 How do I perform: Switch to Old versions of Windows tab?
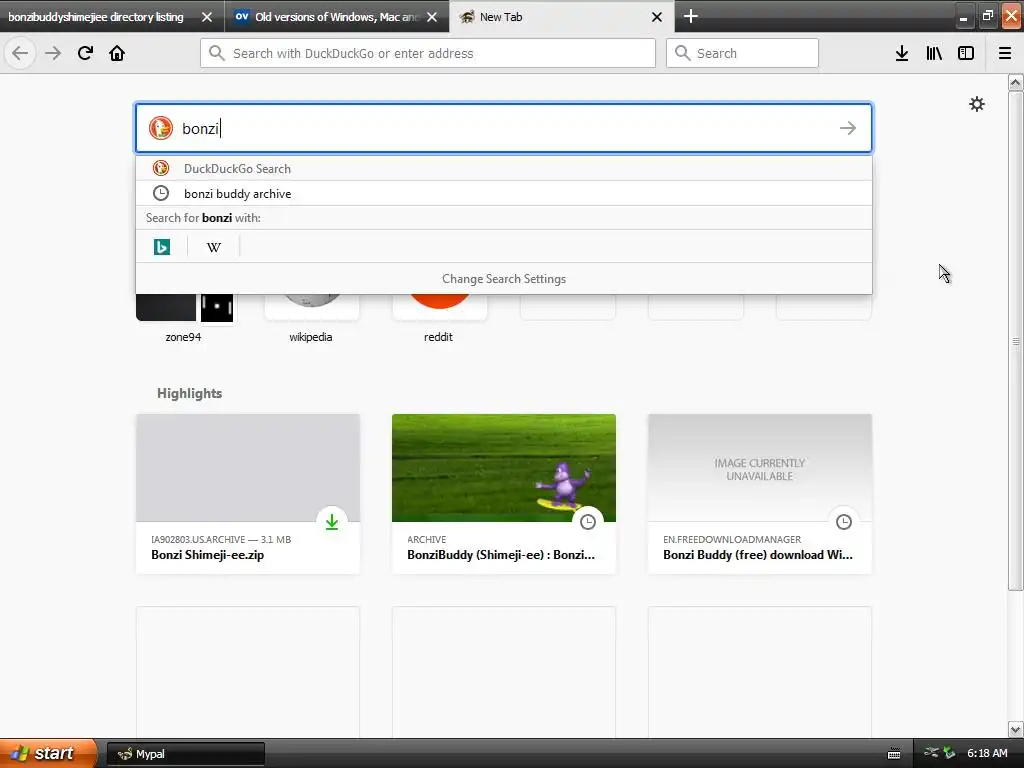tap(327, 17)
